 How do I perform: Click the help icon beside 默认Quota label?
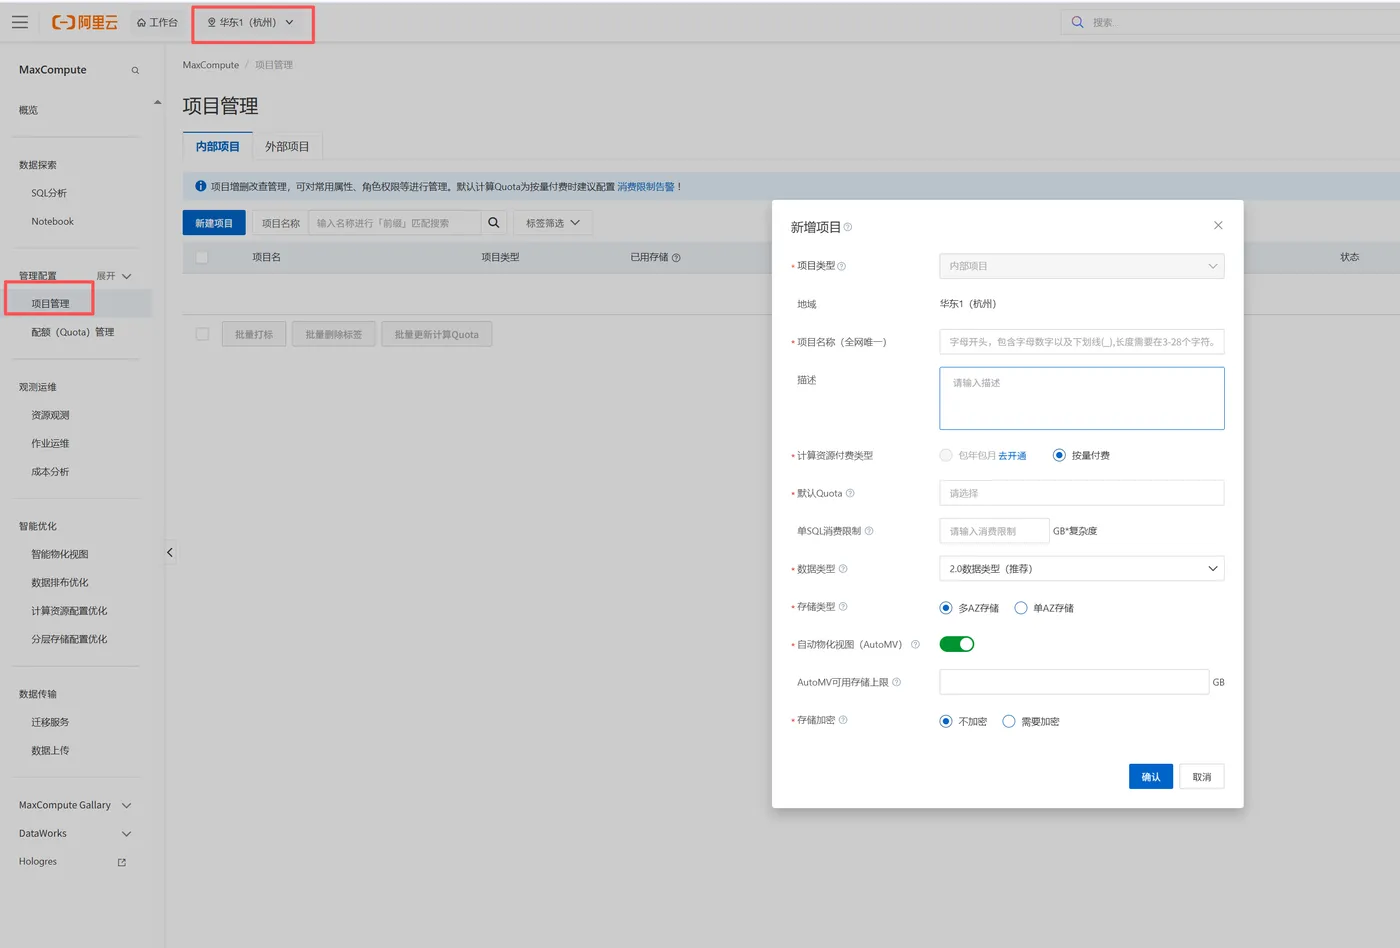click(x=850, y=493)
